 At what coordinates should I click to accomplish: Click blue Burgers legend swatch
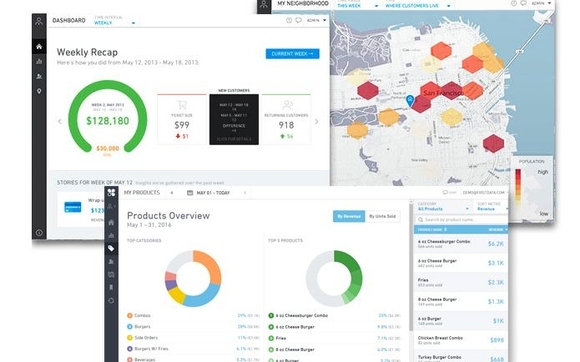coord(129,327)
